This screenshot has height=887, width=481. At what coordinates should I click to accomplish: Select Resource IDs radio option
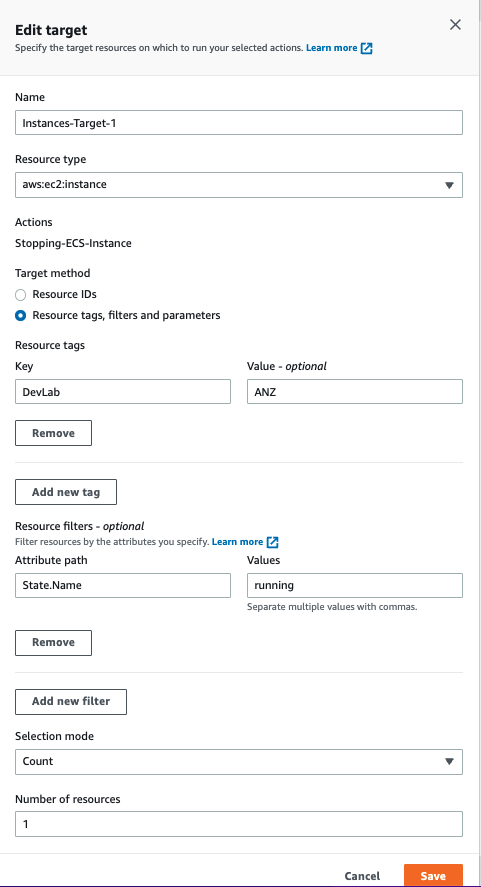20,295
